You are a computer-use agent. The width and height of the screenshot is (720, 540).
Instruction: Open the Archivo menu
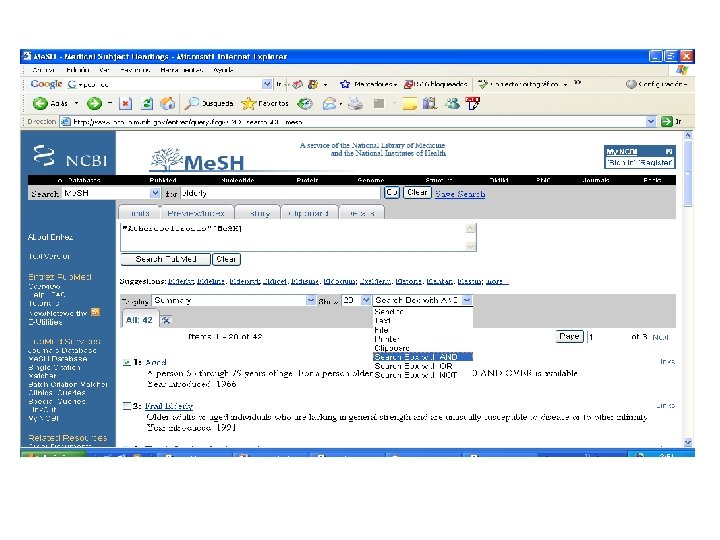point(44,70)
